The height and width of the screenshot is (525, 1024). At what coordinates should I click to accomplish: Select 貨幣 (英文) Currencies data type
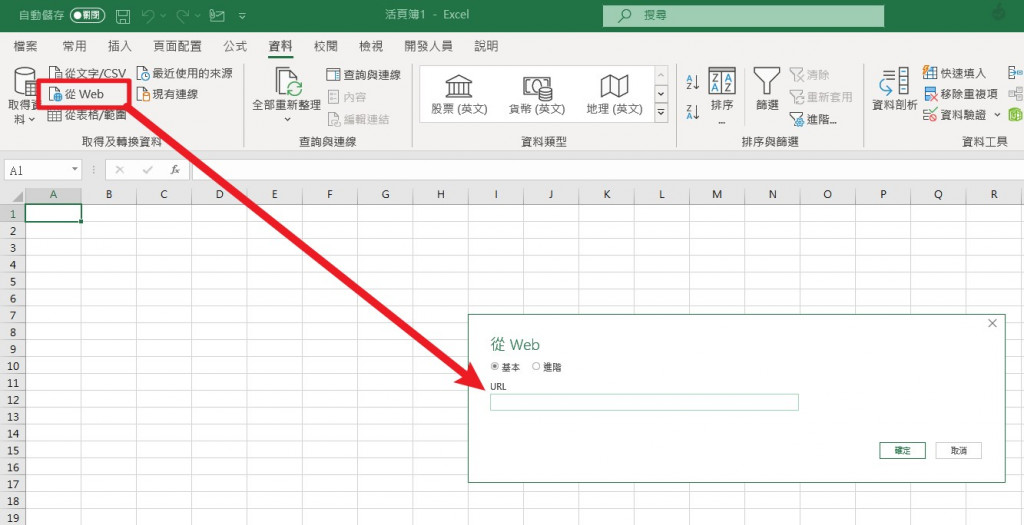click(537, 95)
